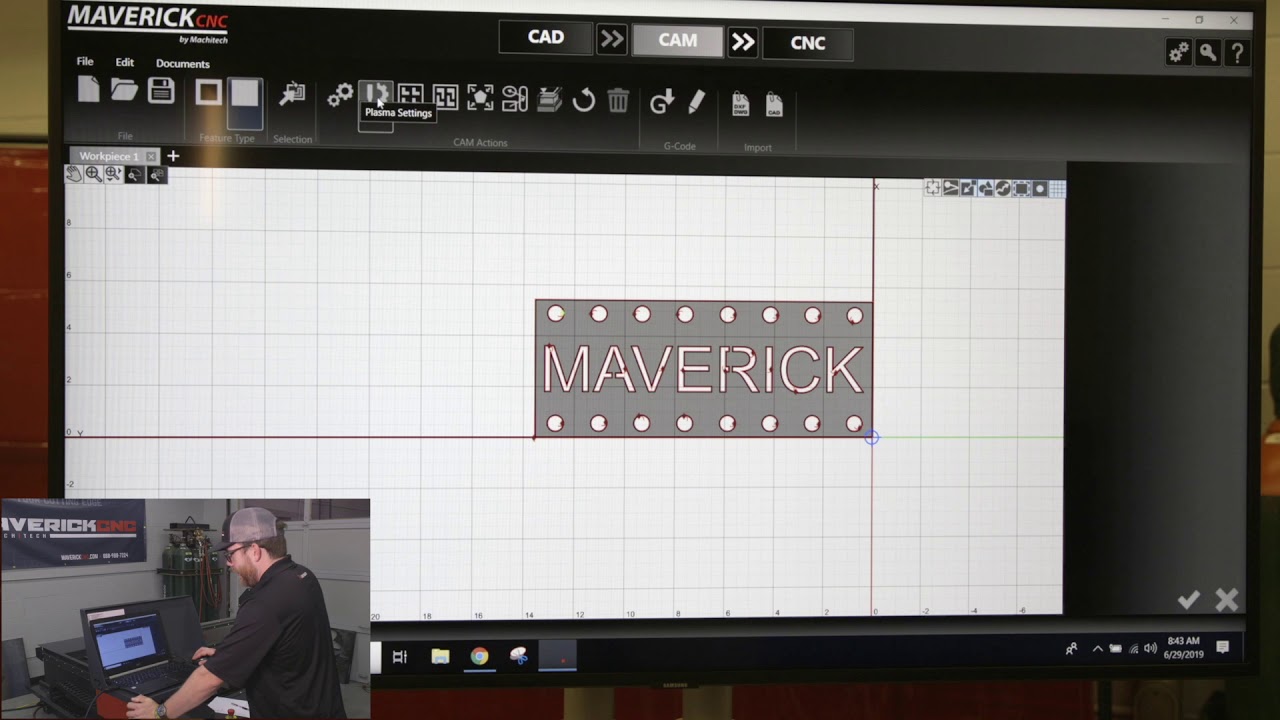
Task: Switch to the CNC stage
Action: pyautogui.click(x=807, y=44)
